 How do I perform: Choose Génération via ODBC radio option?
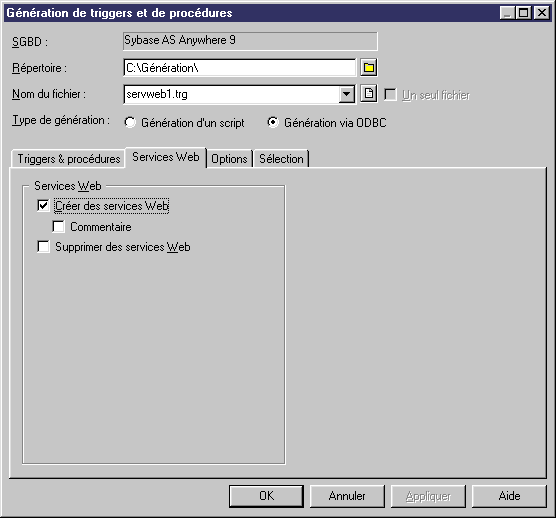click(x=273, y=123)
